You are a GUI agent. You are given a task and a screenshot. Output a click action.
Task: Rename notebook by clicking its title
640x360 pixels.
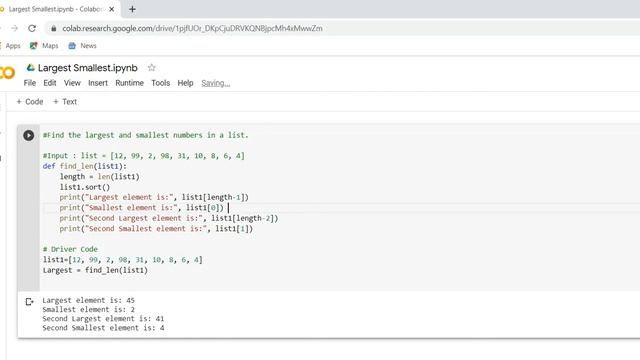click(88, 68)
